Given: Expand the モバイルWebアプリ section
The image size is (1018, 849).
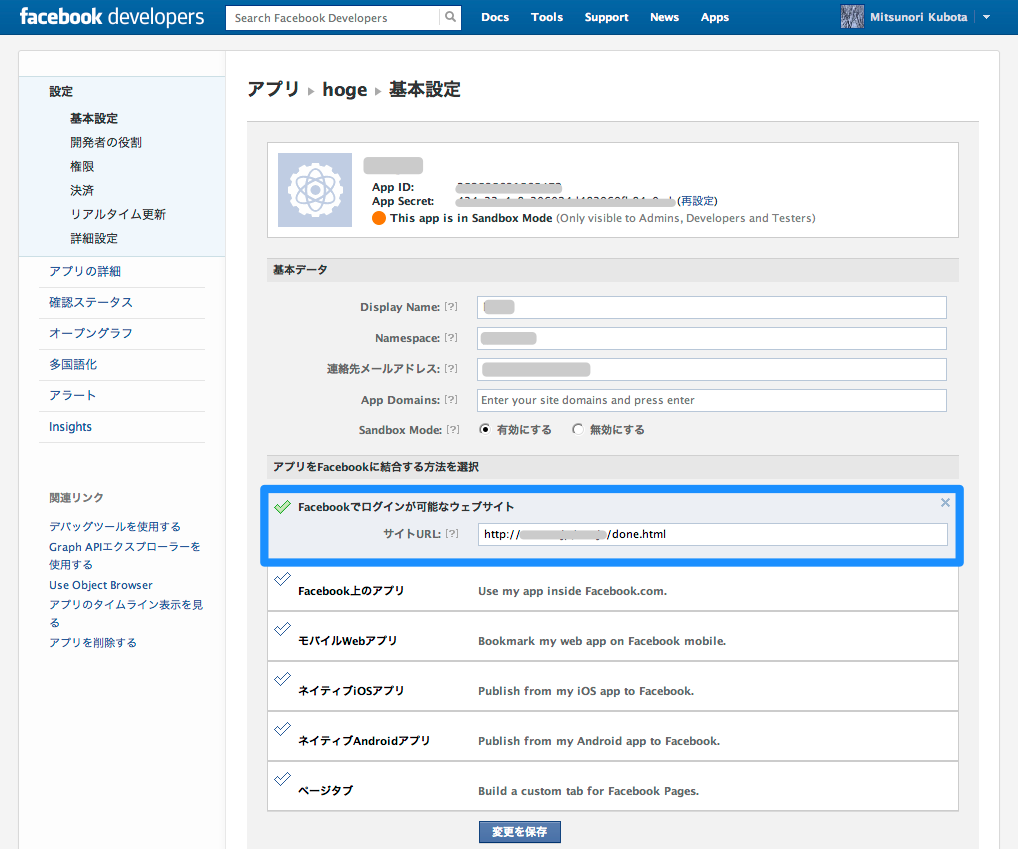Looking at the screenshot, I should click(347, 641).
